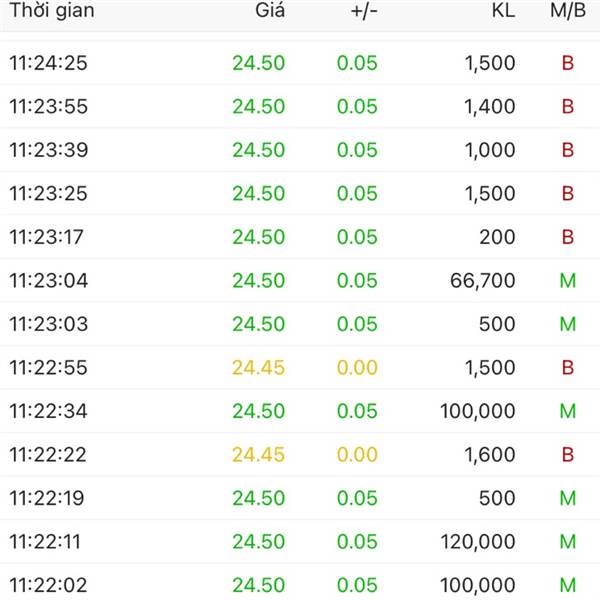
Task: Select the 1,600 volume sell trade
Action: pyautogui.click(x=490, y=455)
